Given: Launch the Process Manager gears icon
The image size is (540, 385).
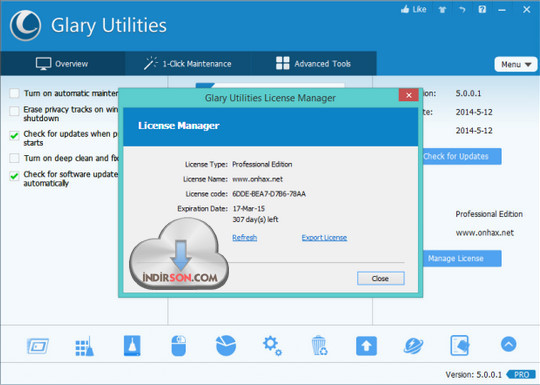Looking at the screenshot, I should [x=272, y=346].
